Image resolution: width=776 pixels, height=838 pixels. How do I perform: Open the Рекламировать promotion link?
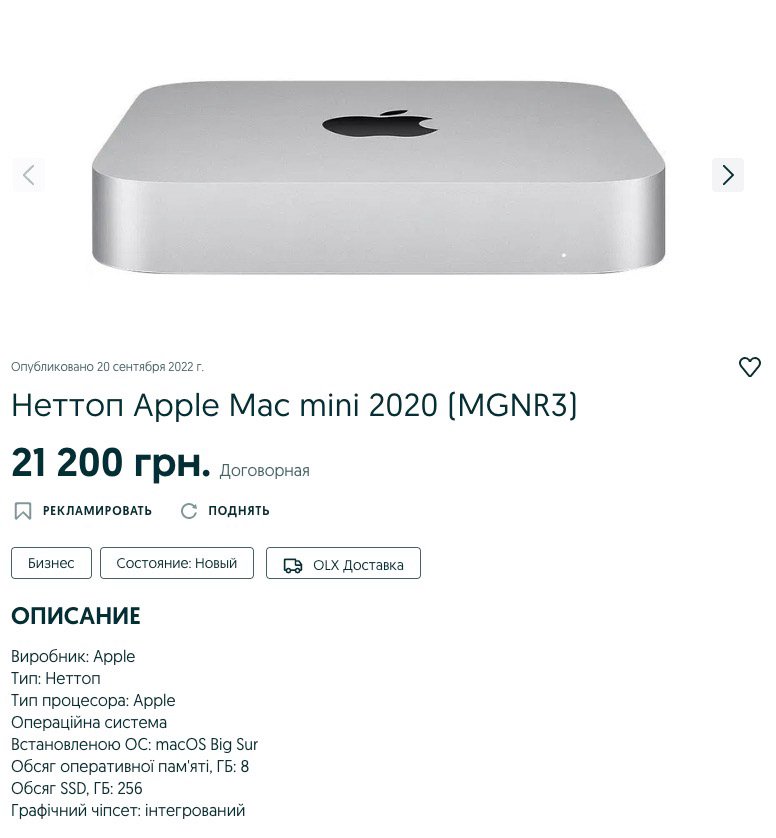pos(97,510)
